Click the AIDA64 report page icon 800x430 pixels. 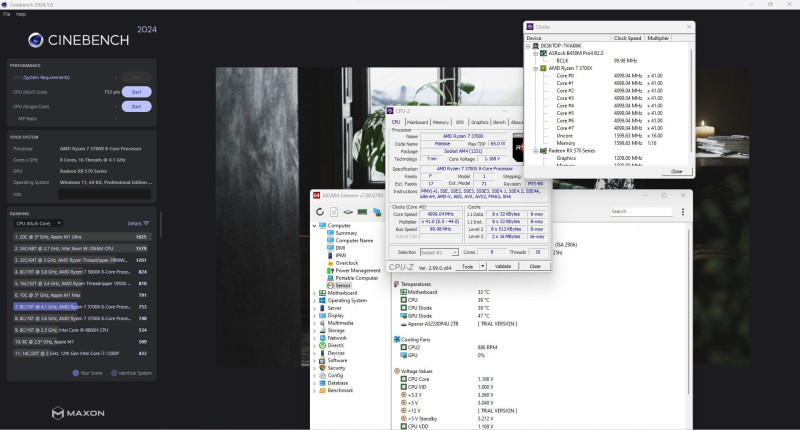[x=334, y=212]
